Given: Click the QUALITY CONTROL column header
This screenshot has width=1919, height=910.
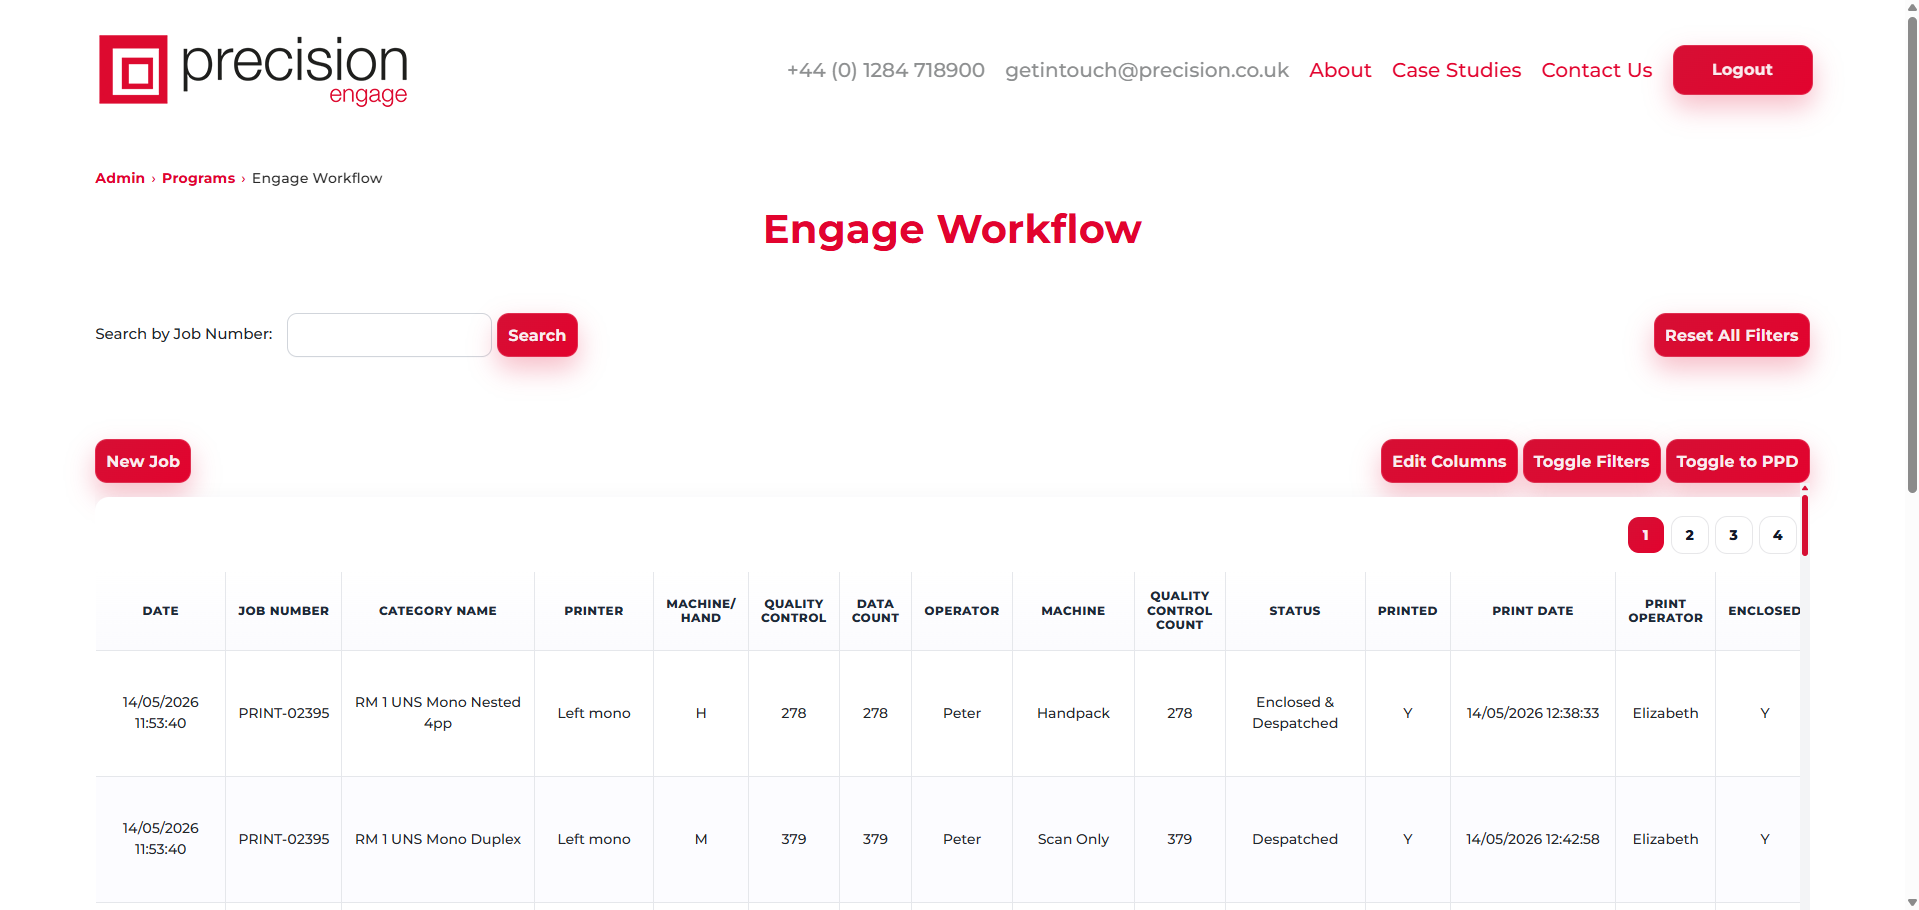Looking at the screenshot, I should pos(793,611).
